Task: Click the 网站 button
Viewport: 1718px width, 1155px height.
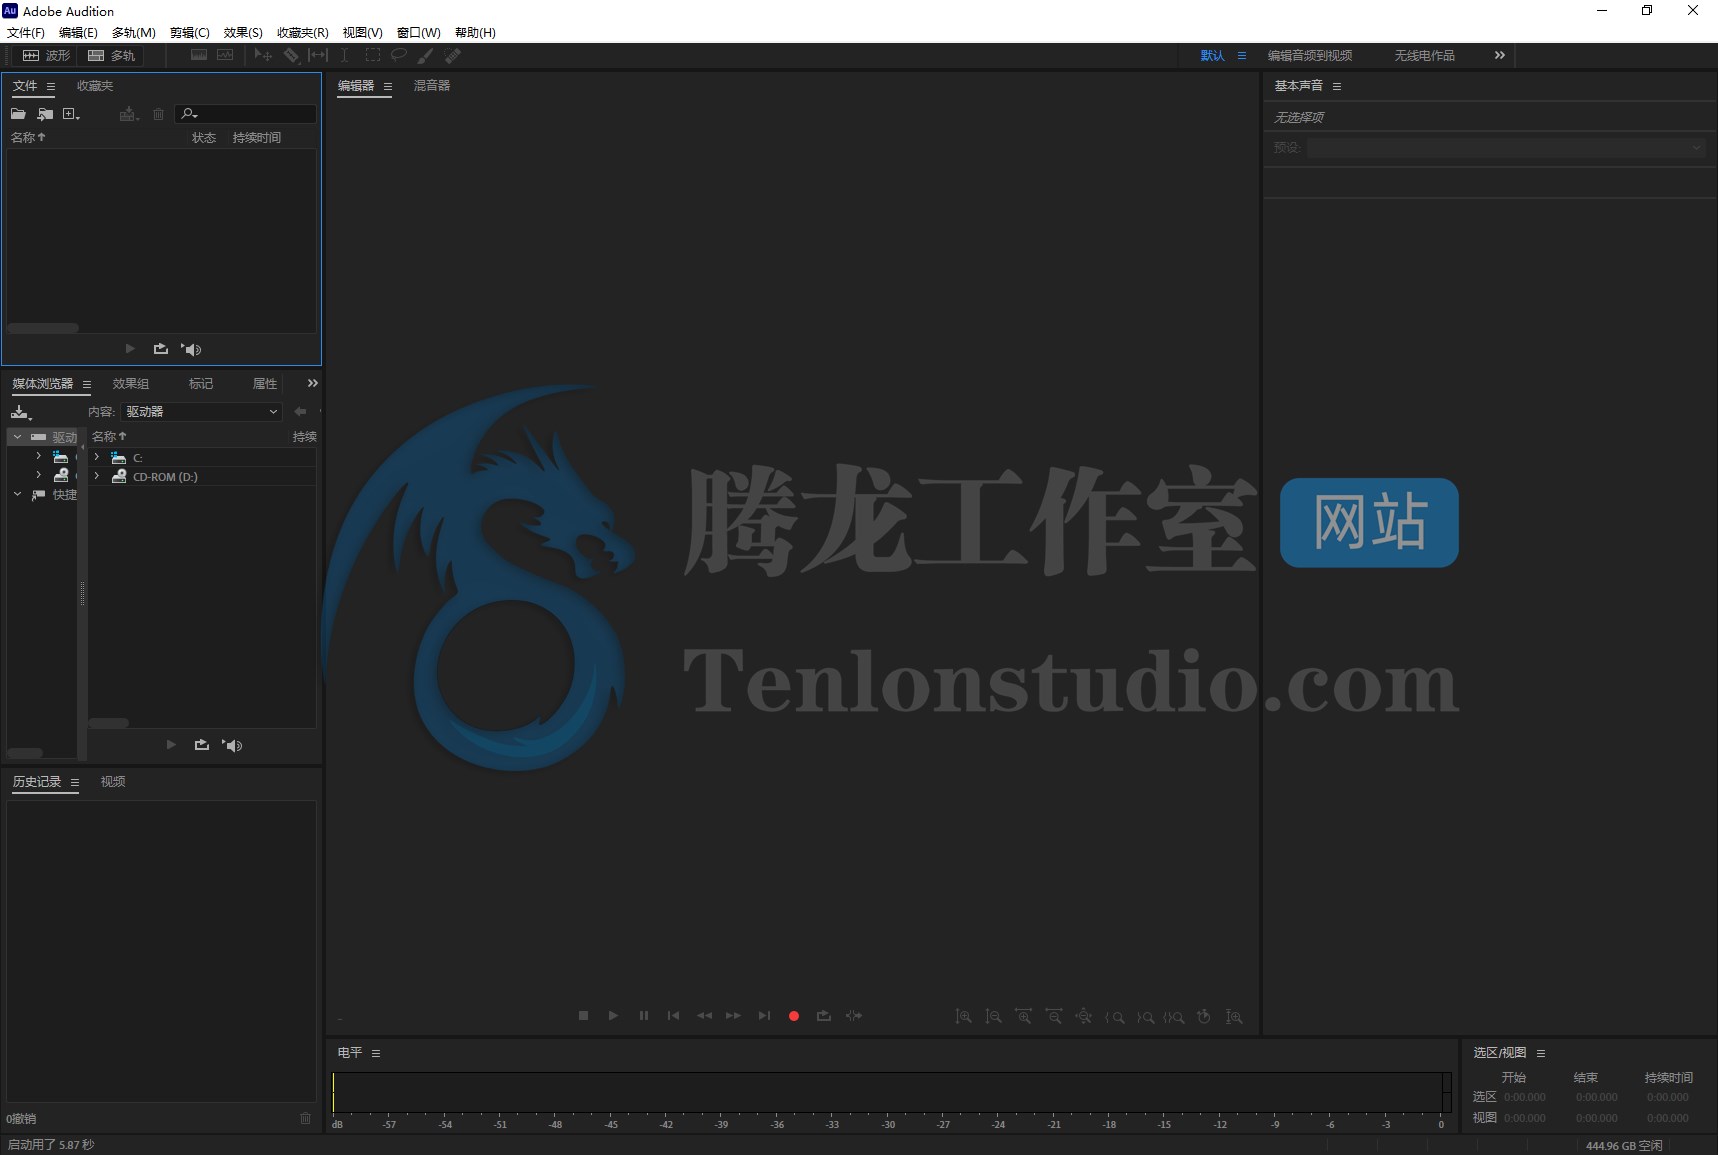Action: coord(1368,522)
